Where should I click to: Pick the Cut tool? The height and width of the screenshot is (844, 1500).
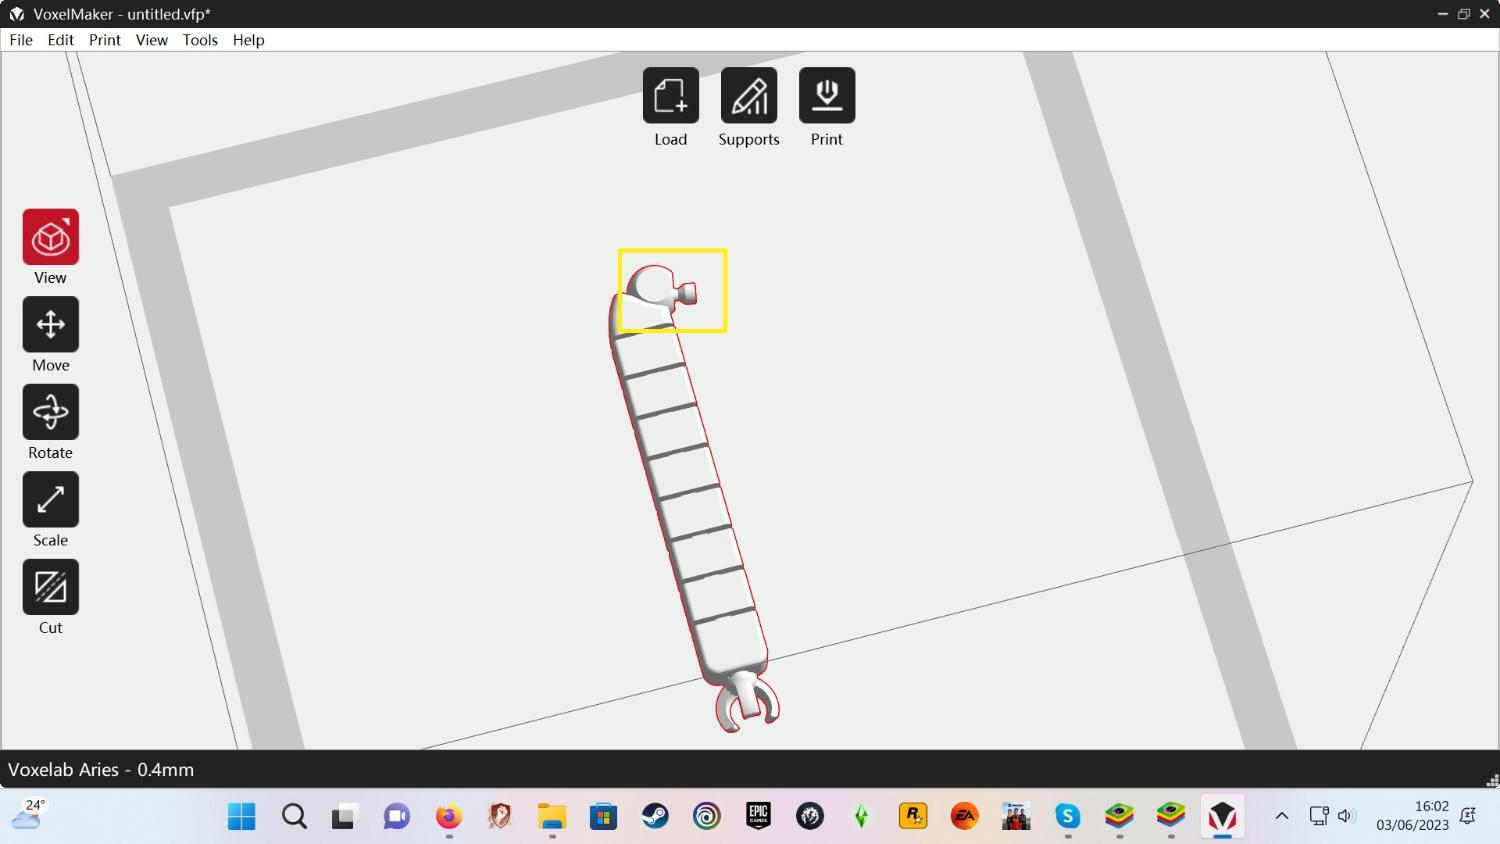pos(51,587)
